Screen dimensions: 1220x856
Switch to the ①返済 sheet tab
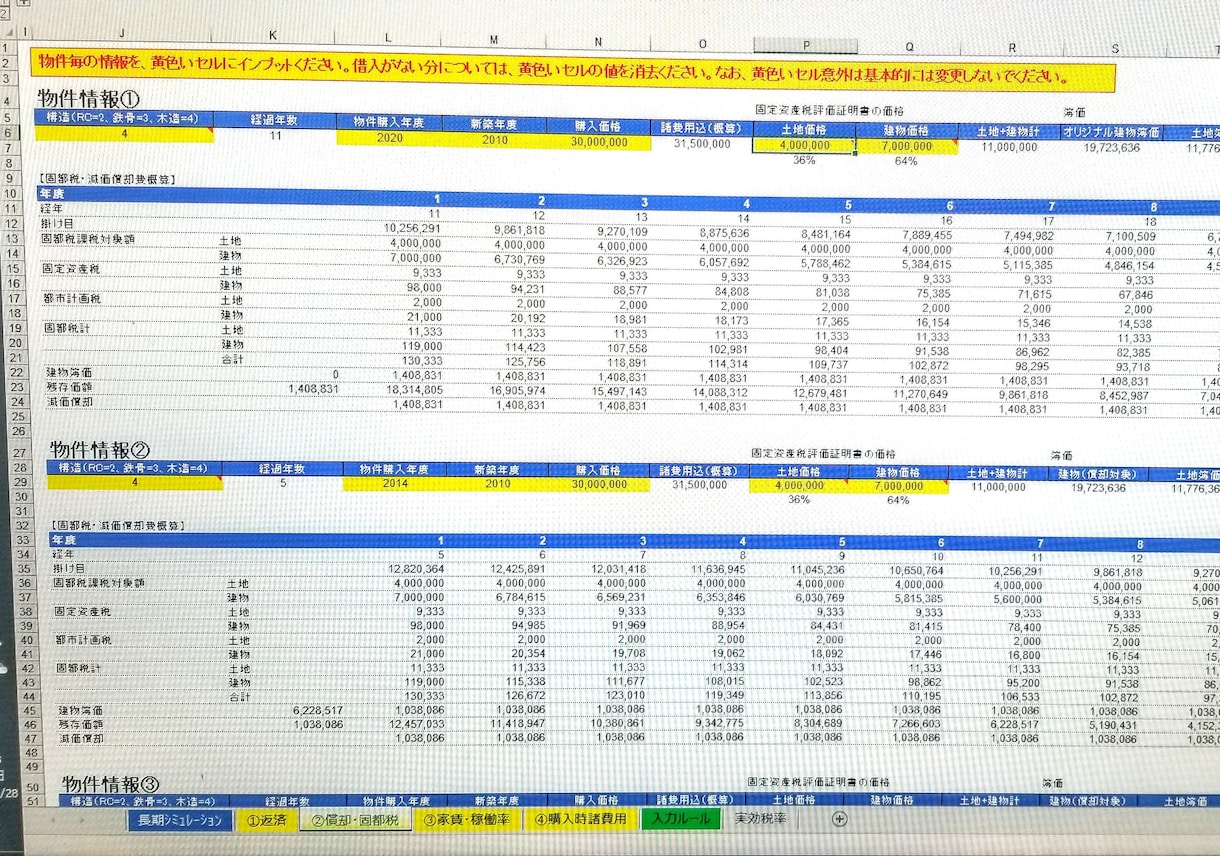pos(265,820)
